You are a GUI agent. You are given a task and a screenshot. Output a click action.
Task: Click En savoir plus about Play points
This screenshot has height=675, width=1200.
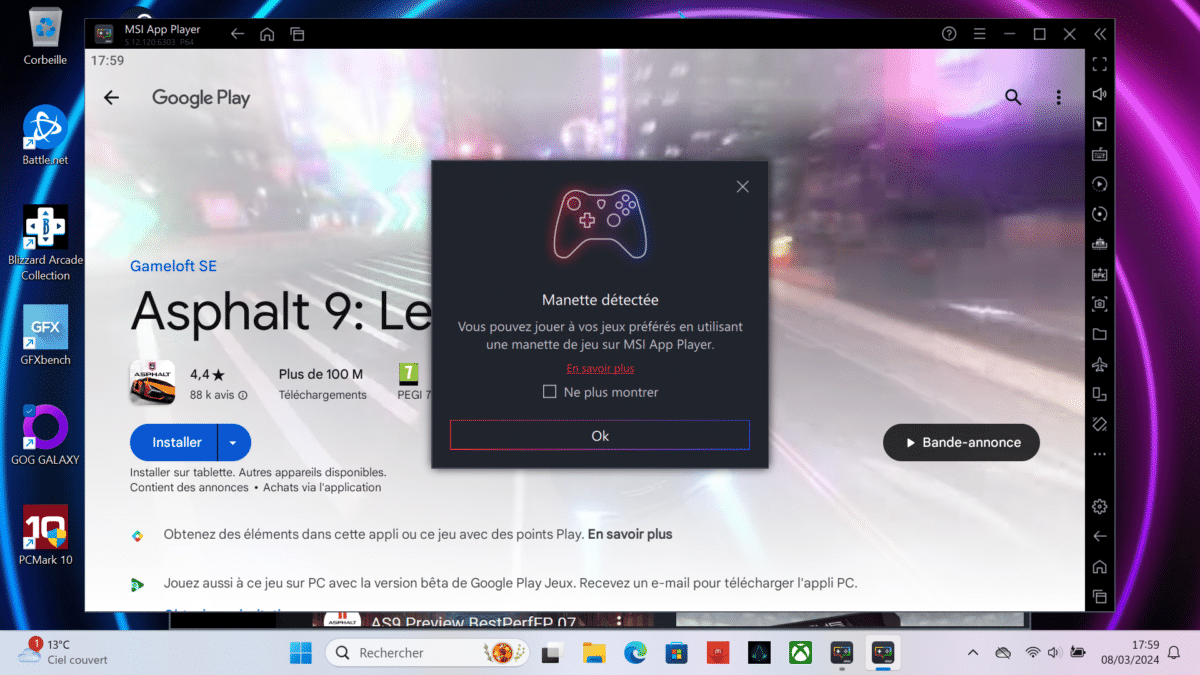(630, 534)
